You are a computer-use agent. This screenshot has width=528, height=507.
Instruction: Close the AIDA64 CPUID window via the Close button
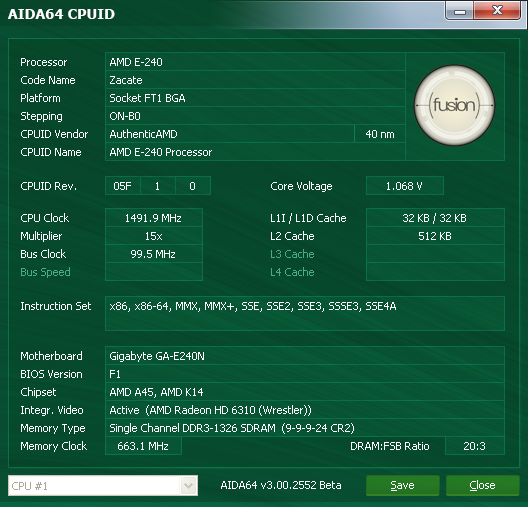click(482, 485)
